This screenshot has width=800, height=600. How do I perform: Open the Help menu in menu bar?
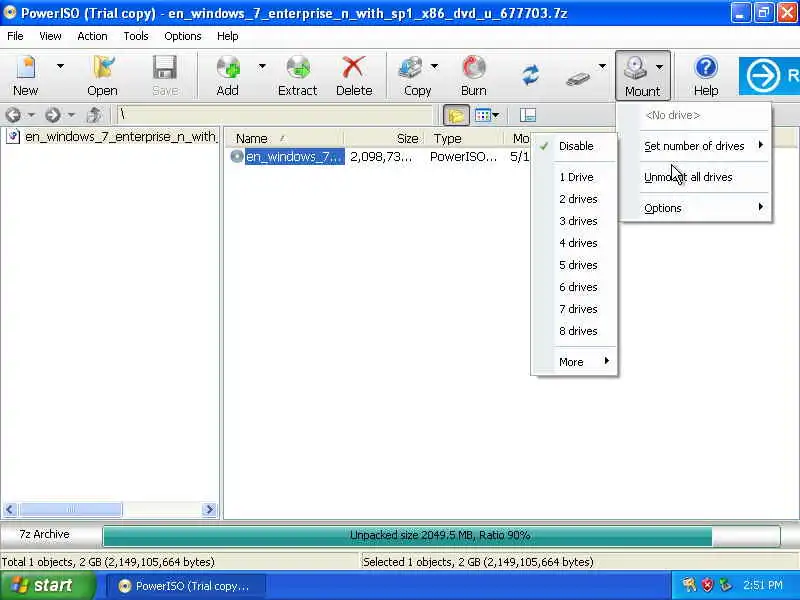[x=228, y=36]
